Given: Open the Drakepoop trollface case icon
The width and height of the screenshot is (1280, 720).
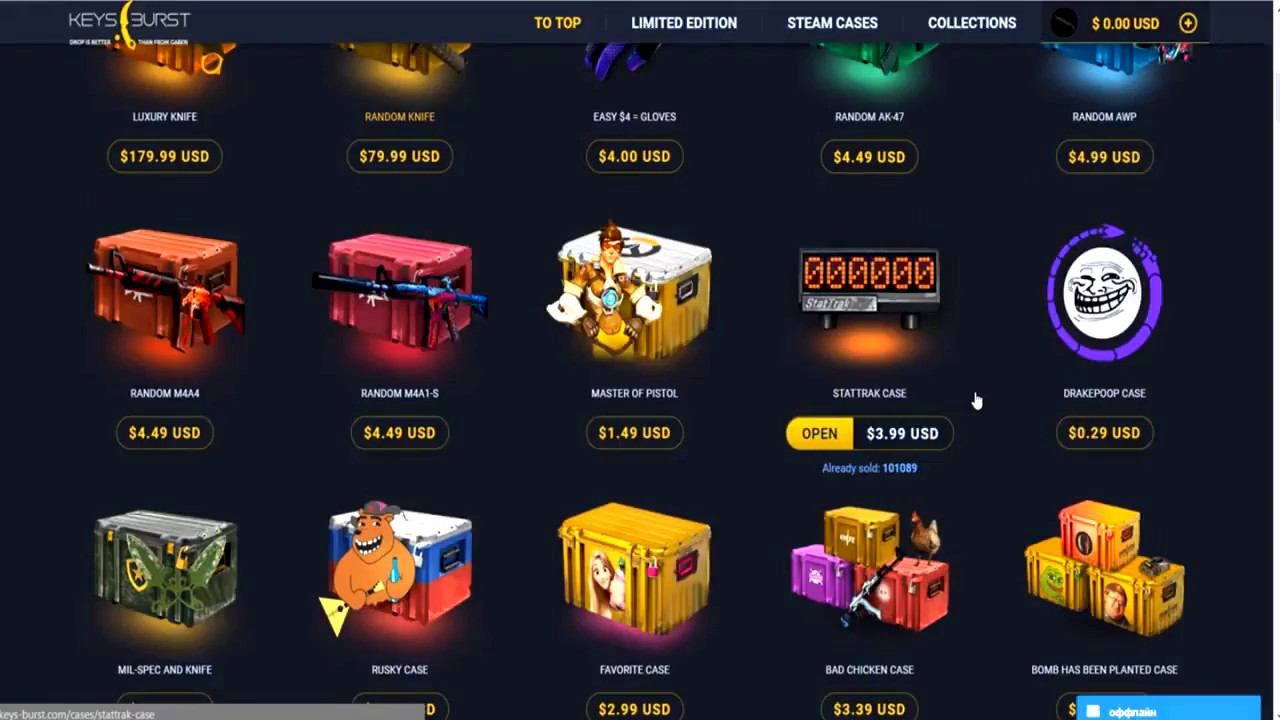Looking at the screenshot, I should point(1105,292).
